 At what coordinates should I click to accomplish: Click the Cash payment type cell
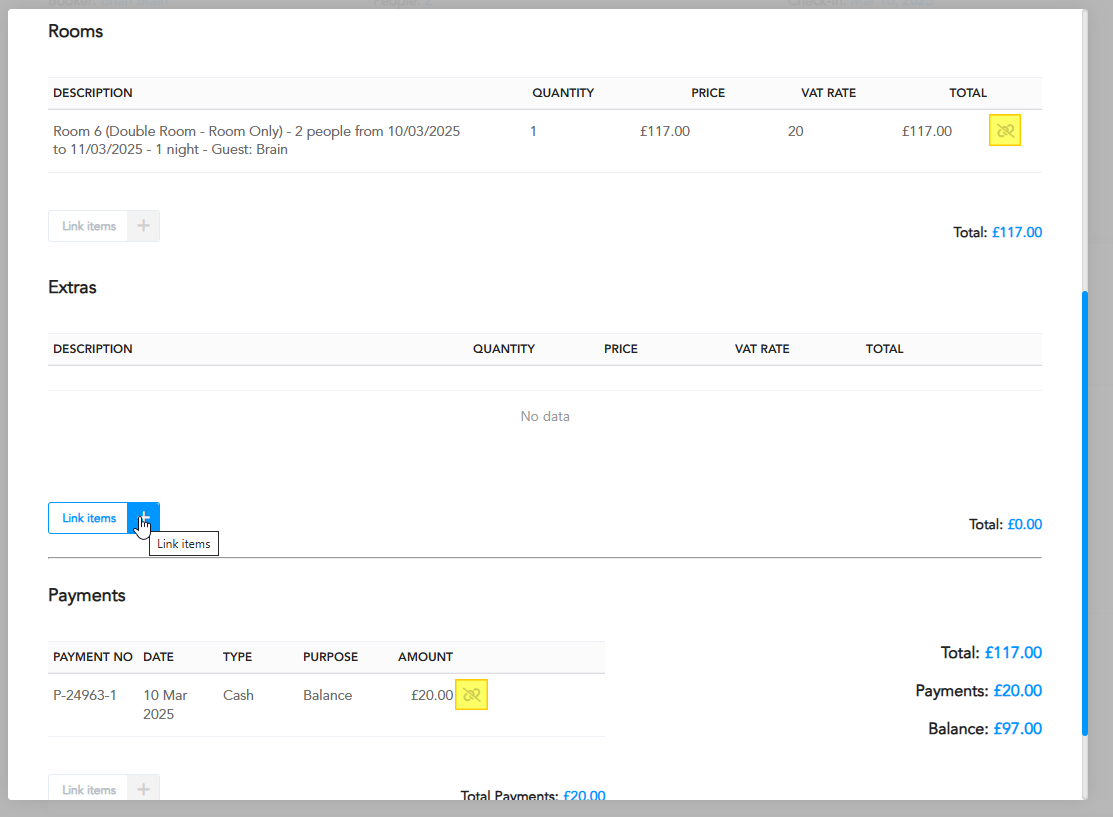238,695
